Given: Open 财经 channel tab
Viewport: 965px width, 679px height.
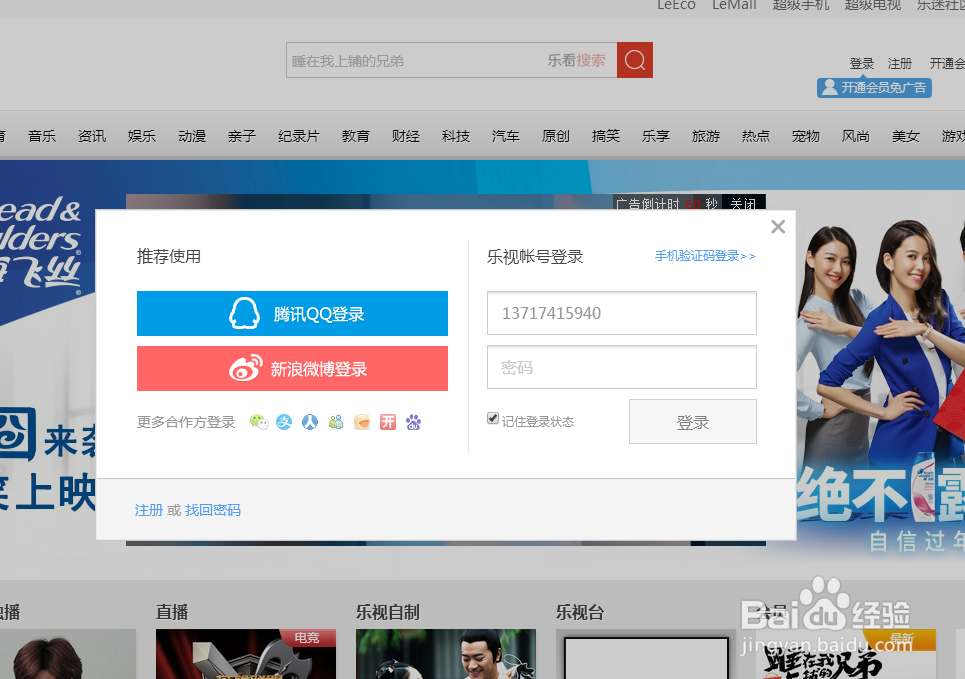Looking at the screenshot, I should tap(406, 136).
